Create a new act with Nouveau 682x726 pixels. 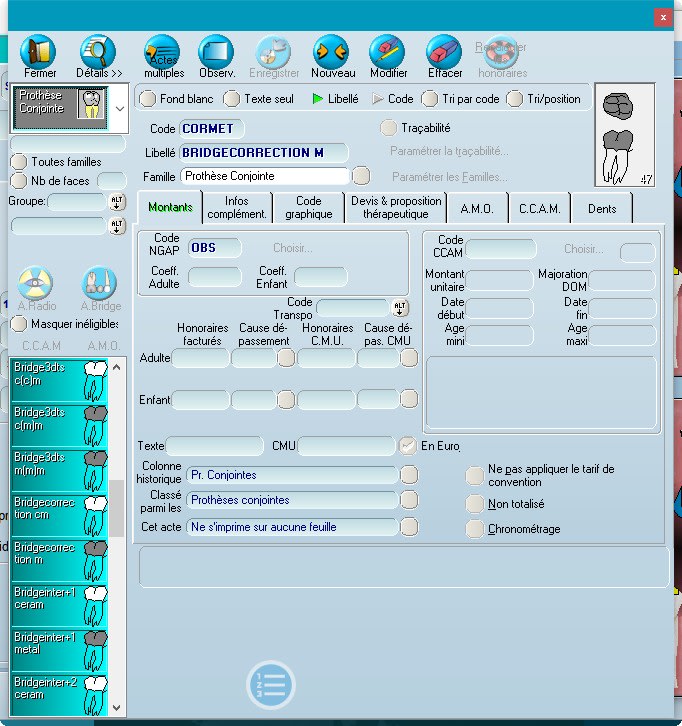pyautogui.click(x=332, y=51)
